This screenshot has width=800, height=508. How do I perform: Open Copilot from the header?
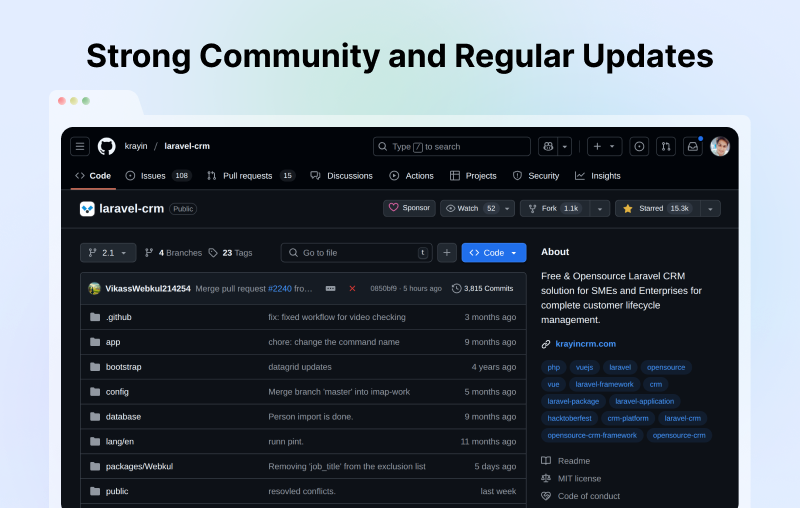[x=547, y=146]
